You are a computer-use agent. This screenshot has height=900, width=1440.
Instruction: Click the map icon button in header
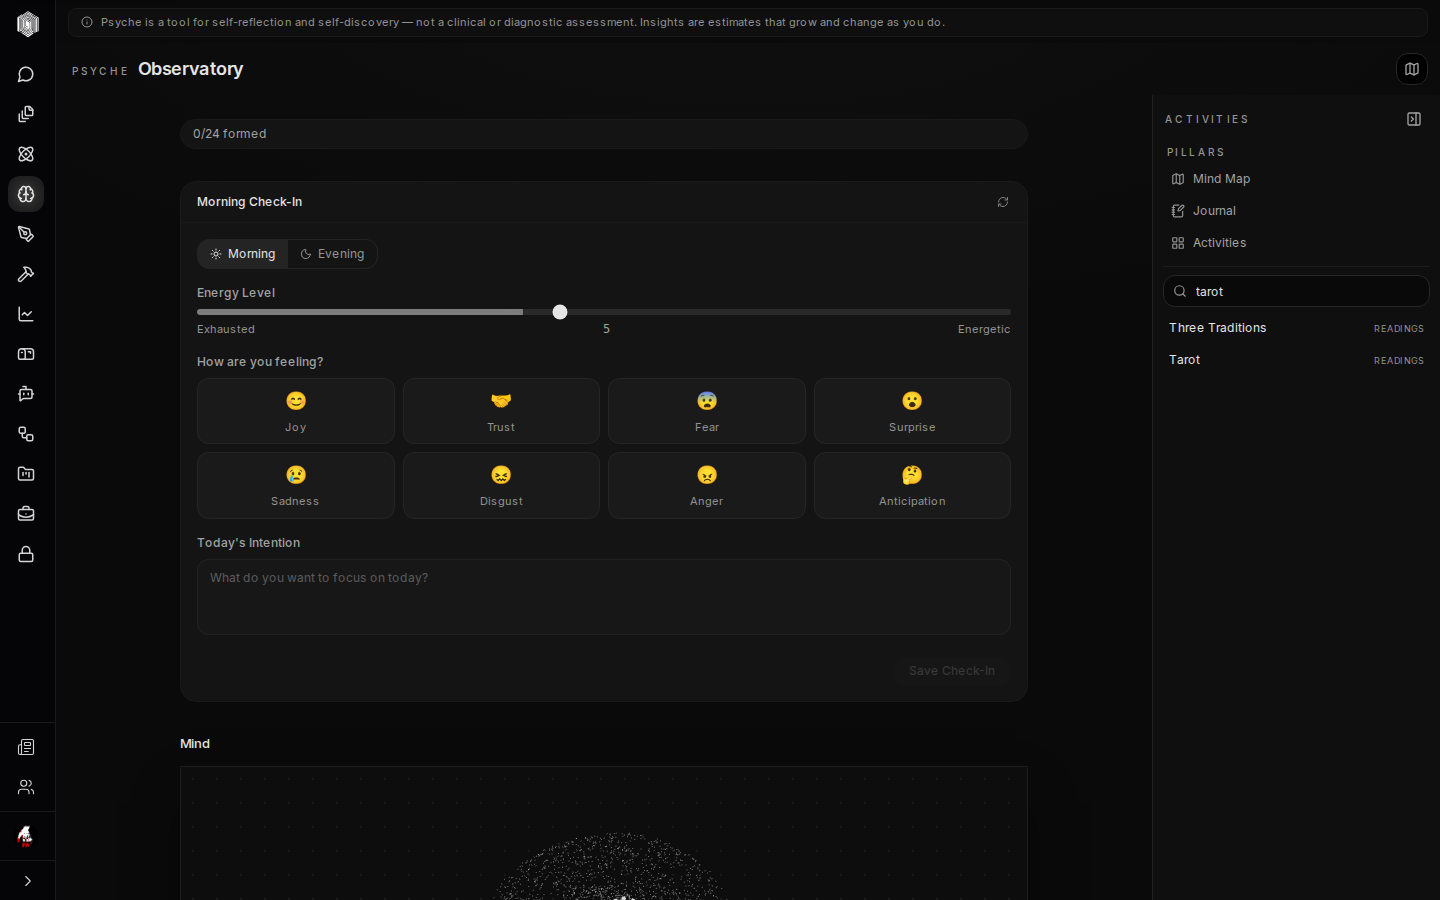(1411, 69)
